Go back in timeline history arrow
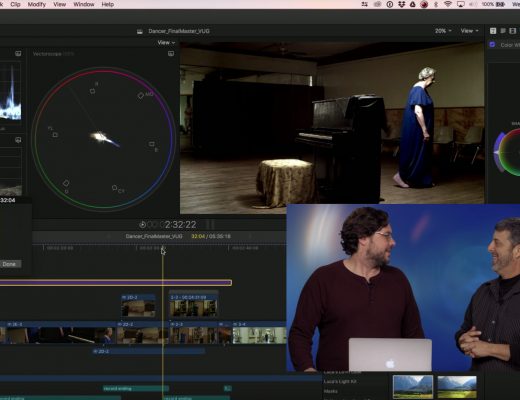520x400 pixels. tap(109, 236)
